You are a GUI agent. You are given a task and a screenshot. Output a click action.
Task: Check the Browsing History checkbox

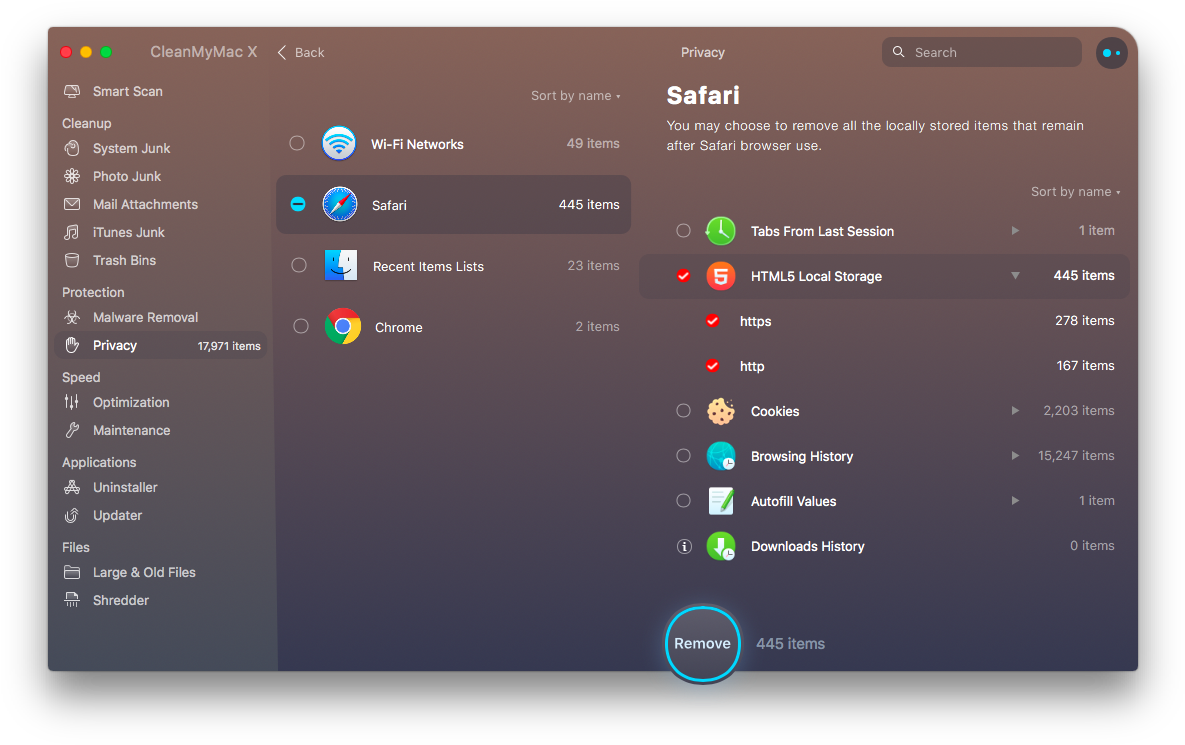tap(683, 456)
